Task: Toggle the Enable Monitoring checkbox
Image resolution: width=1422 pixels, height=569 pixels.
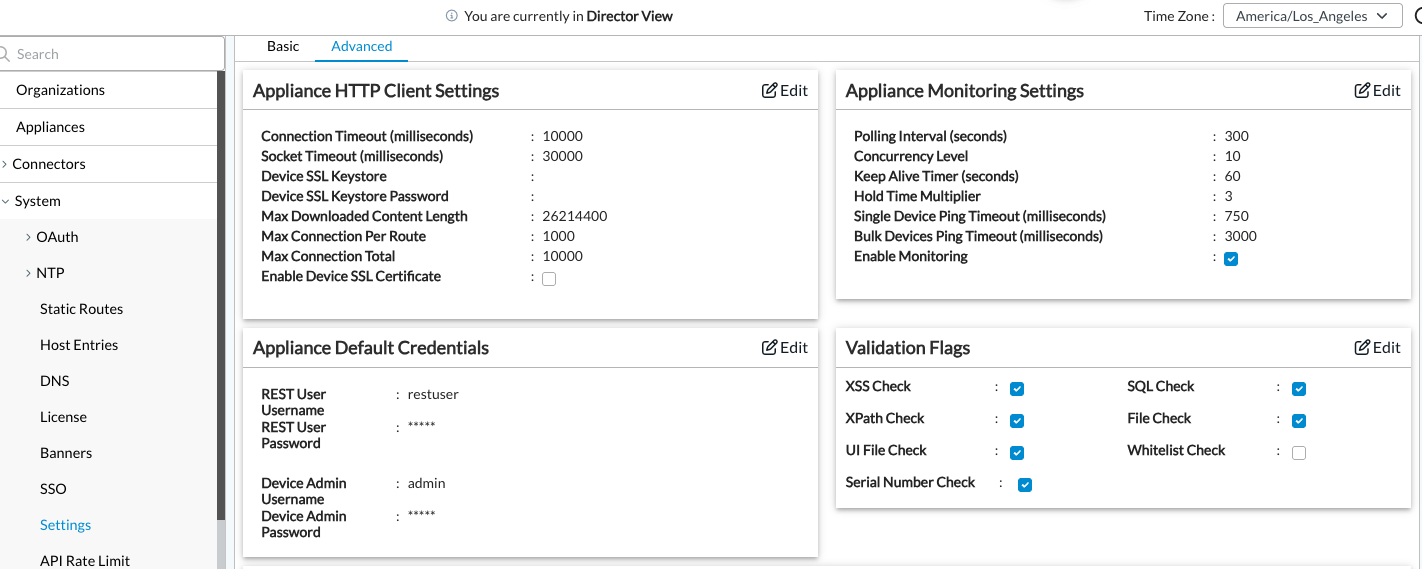Action: 1231,259
